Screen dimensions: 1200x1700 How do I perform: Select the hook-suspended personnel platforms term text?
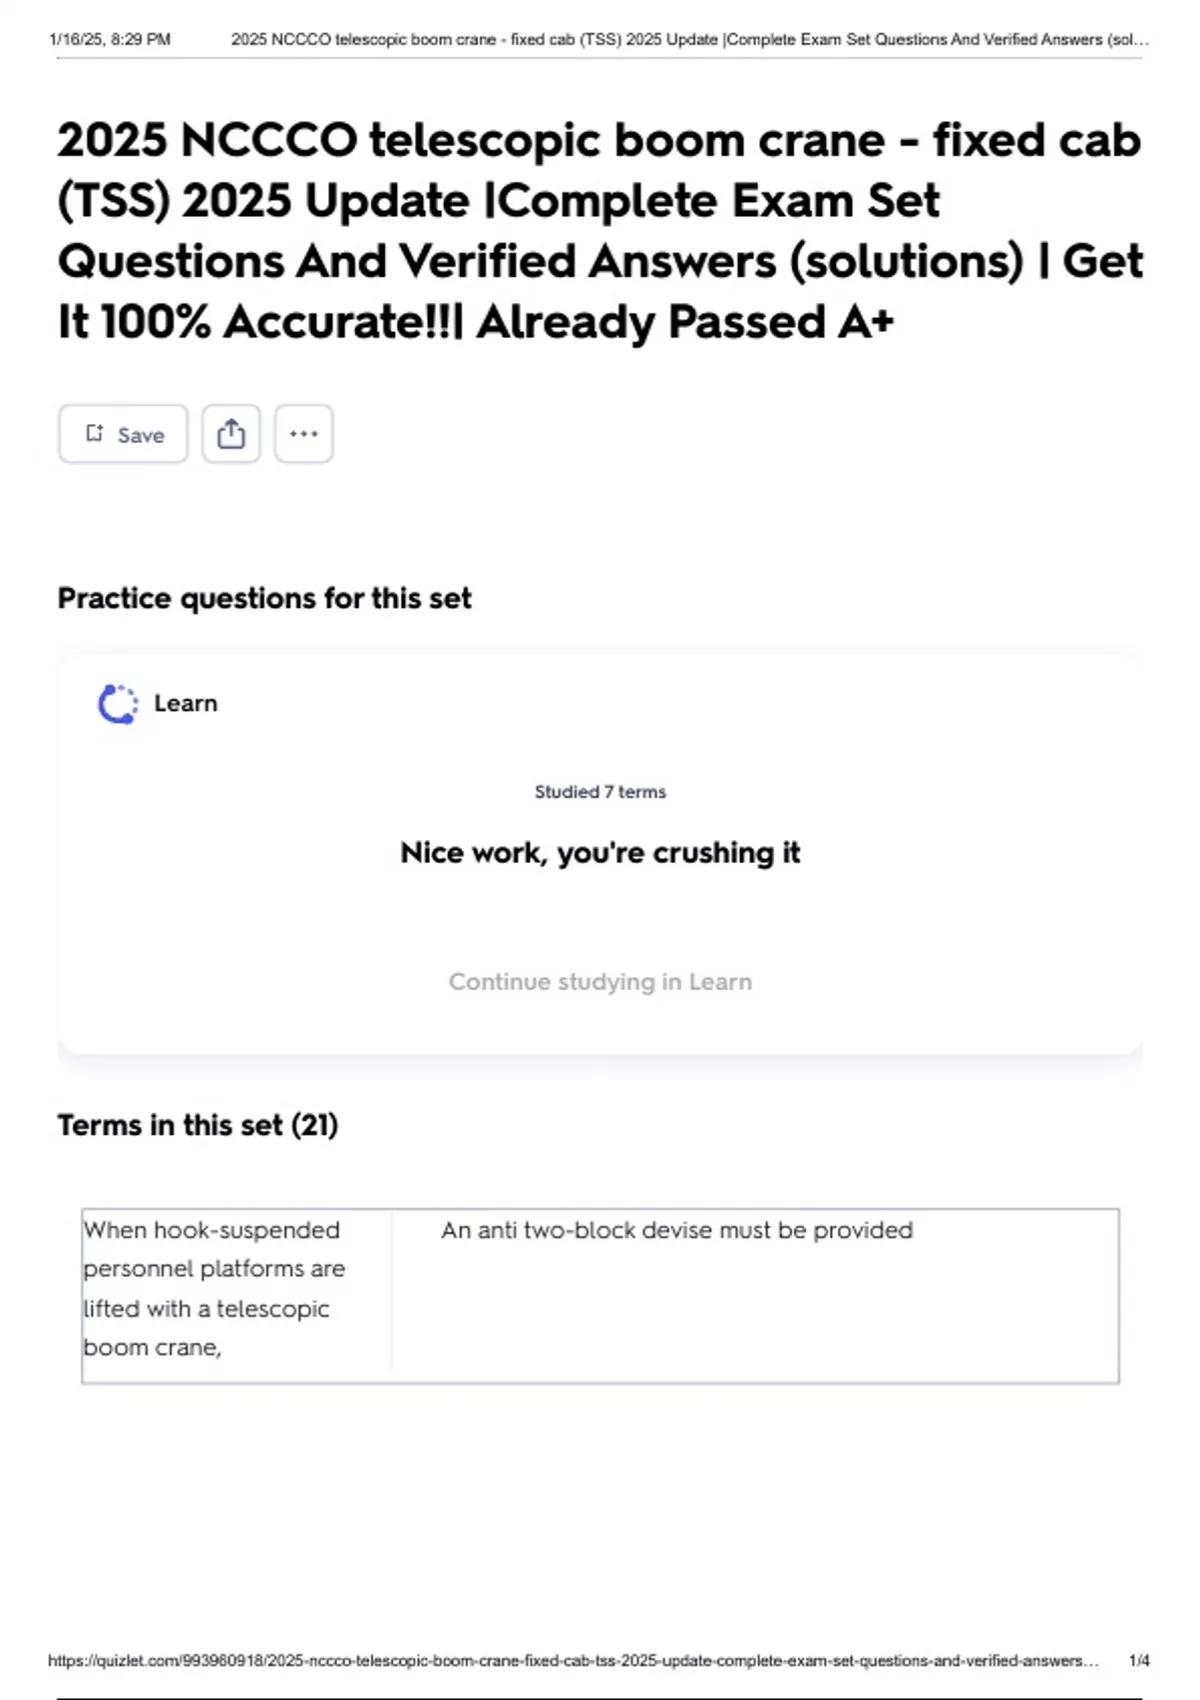[214, 1288]
